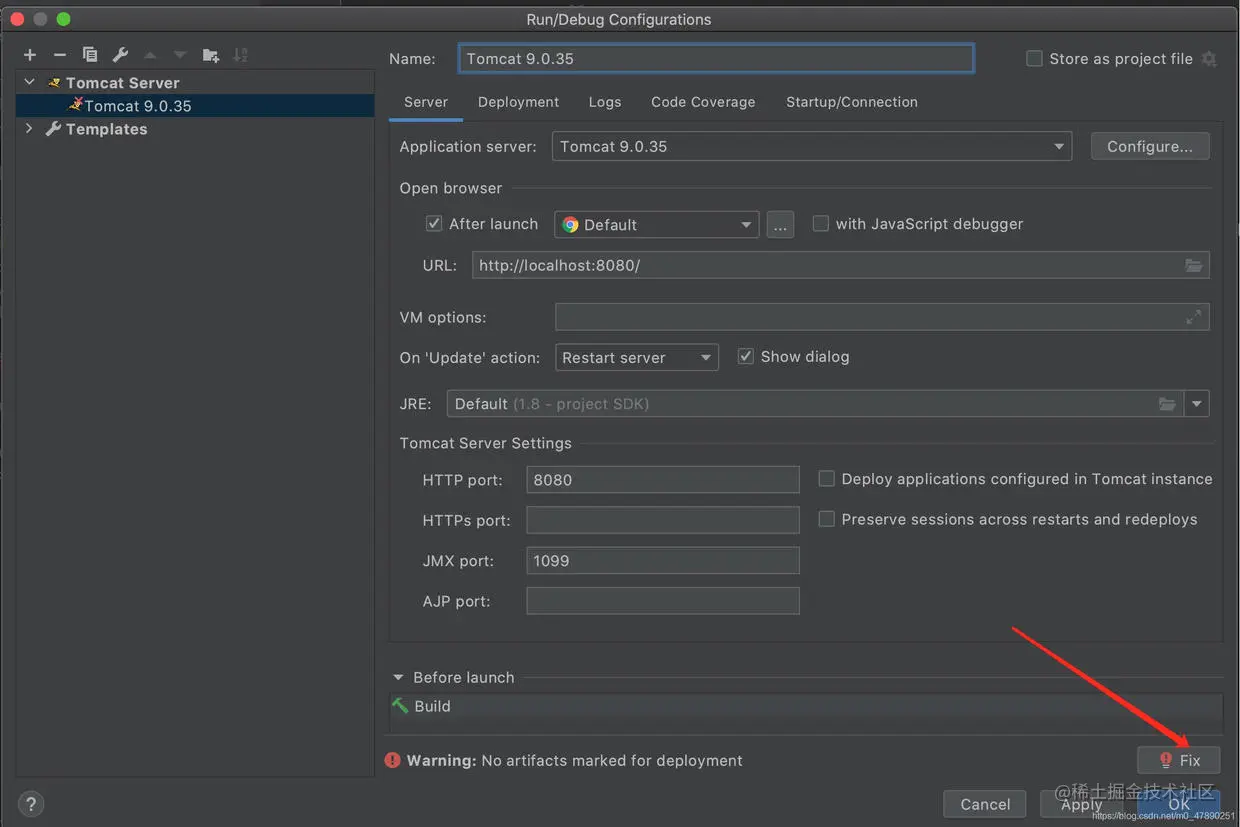1240x827 pixels.
Task: Move configuration up arrow icon
Action: [x=150, y=55]
